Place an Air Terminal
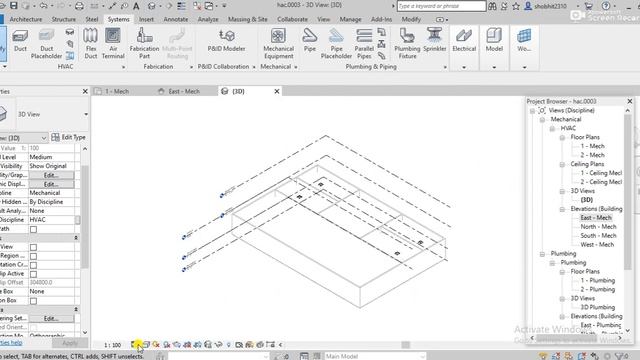This screenshot has width=640, height=360. [113, 44]
